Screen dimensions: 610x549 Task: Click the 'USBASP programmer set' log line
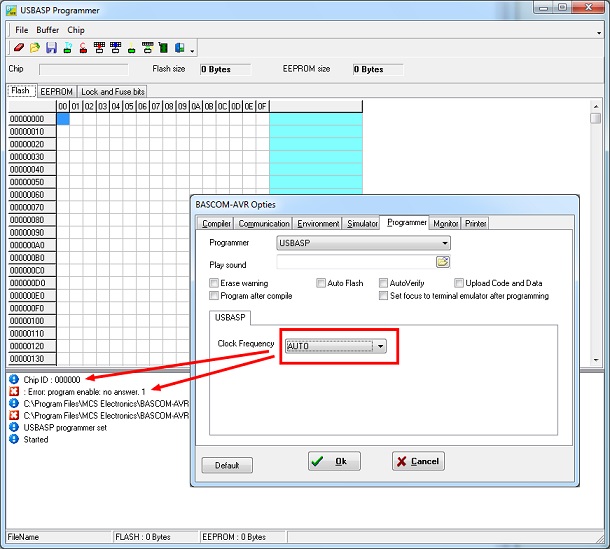tap(65, 428)
